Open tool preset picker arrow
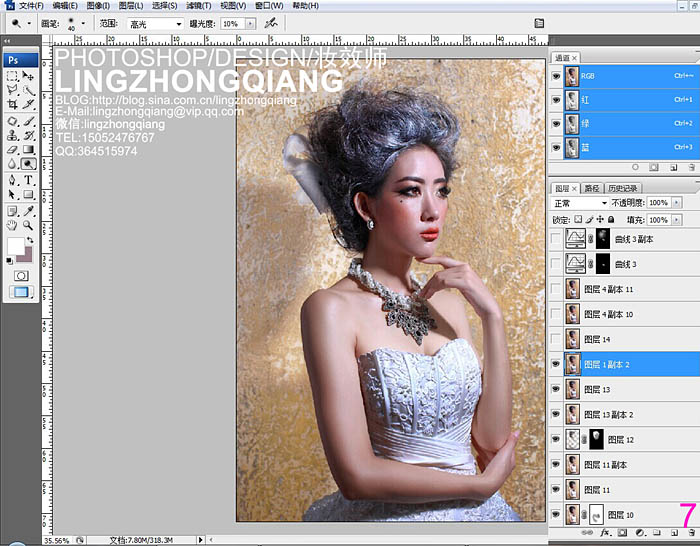Screen dimensions: 700x546 pos(29,23)
